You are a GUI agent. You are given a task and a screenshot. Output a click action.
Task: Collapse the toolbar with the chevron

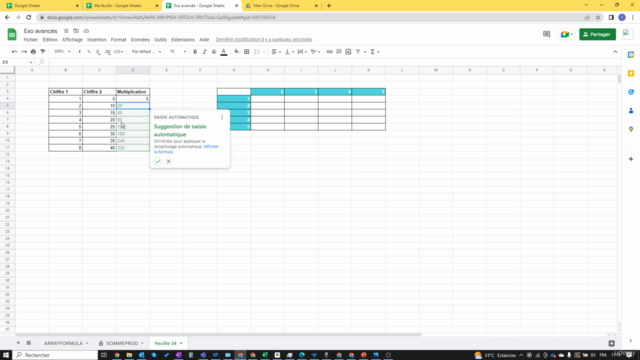click(x=615, y=52)
